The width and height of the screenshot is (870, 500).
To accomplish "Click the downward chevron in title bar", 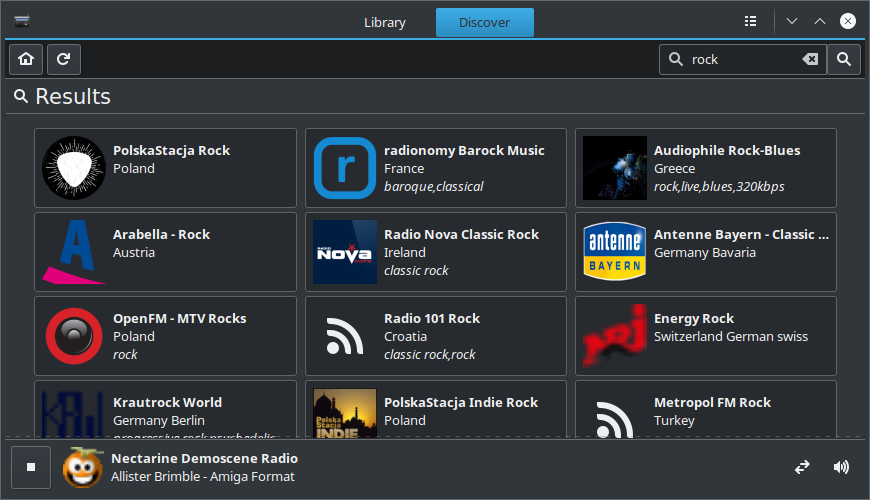I will 792,21.
